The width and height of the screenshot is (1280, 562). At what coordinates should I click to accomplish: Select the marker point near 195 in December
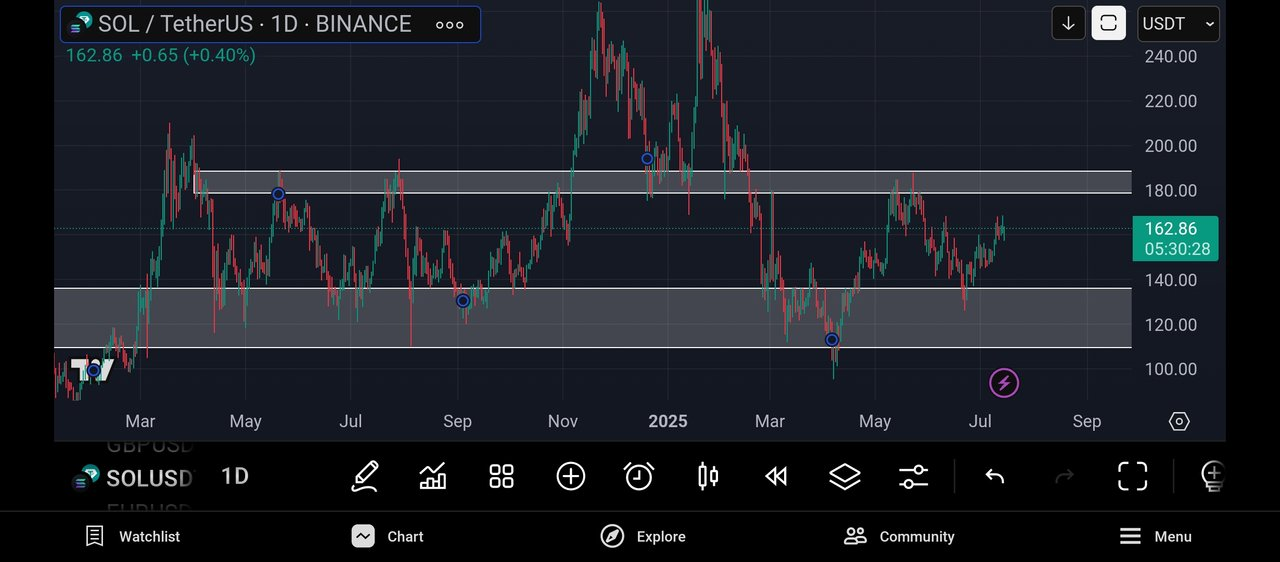pyautogui.click(x=648, y=159)
